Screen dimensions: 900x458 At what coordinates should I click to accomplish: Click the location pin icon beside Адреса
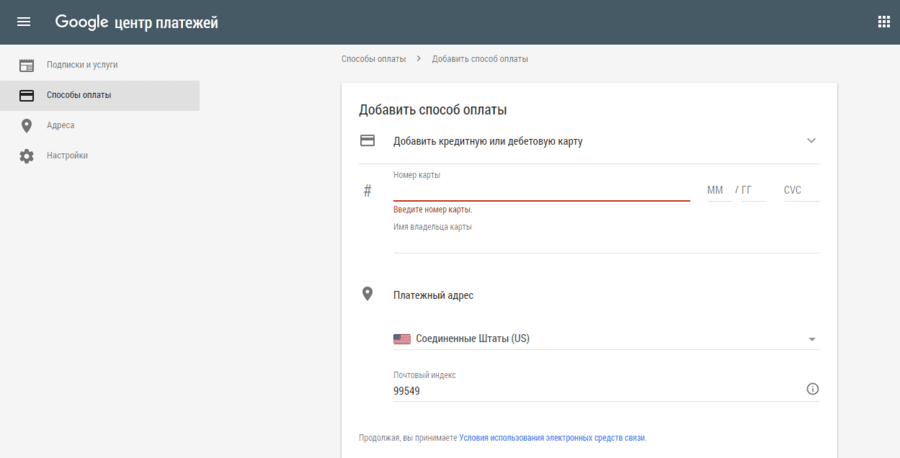coord(27,126)
